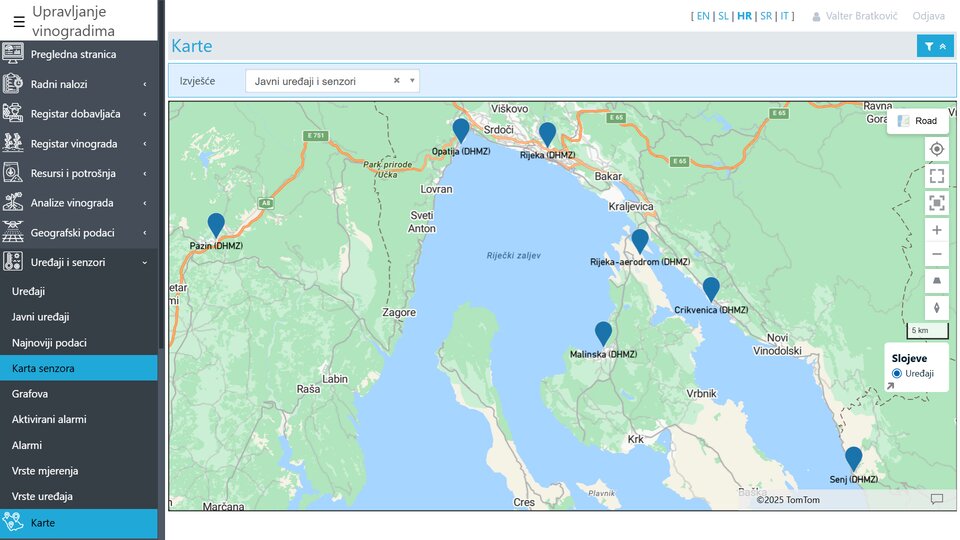Reset map compass to north

[936, 308]
